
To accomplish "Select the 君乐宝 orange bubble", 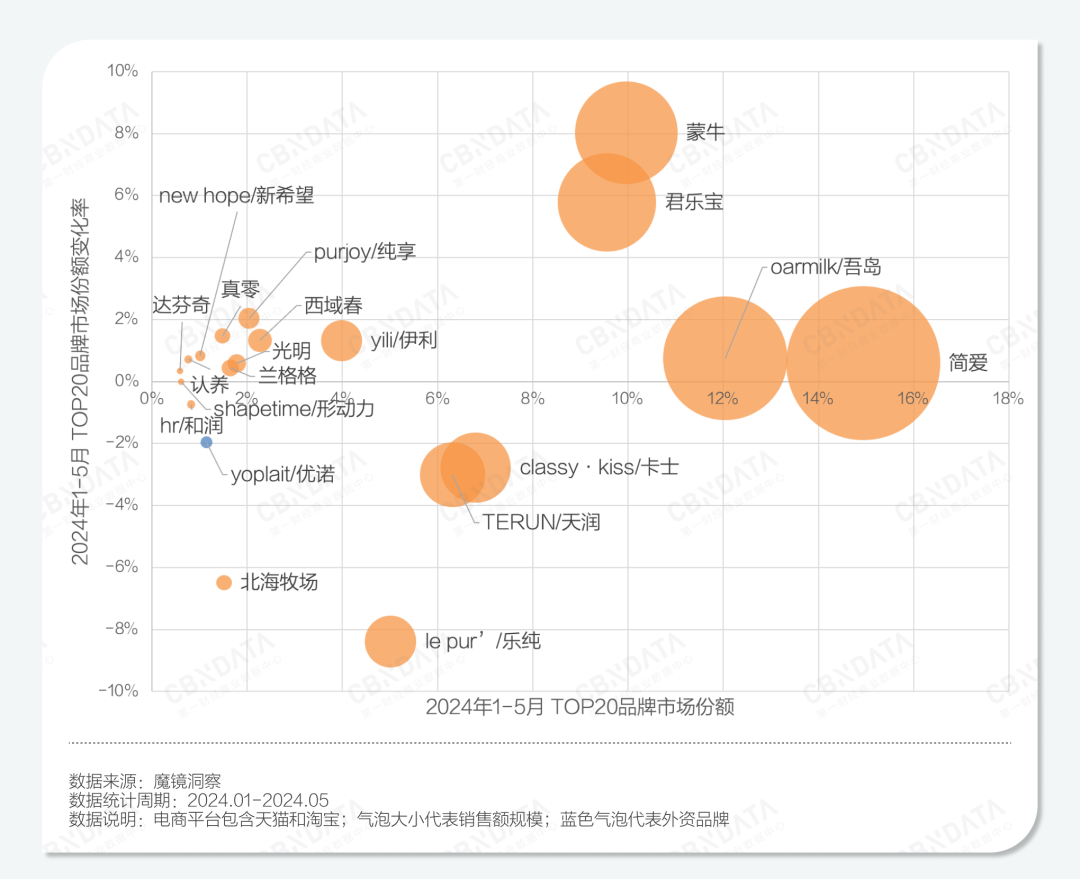I will [606, 202].
